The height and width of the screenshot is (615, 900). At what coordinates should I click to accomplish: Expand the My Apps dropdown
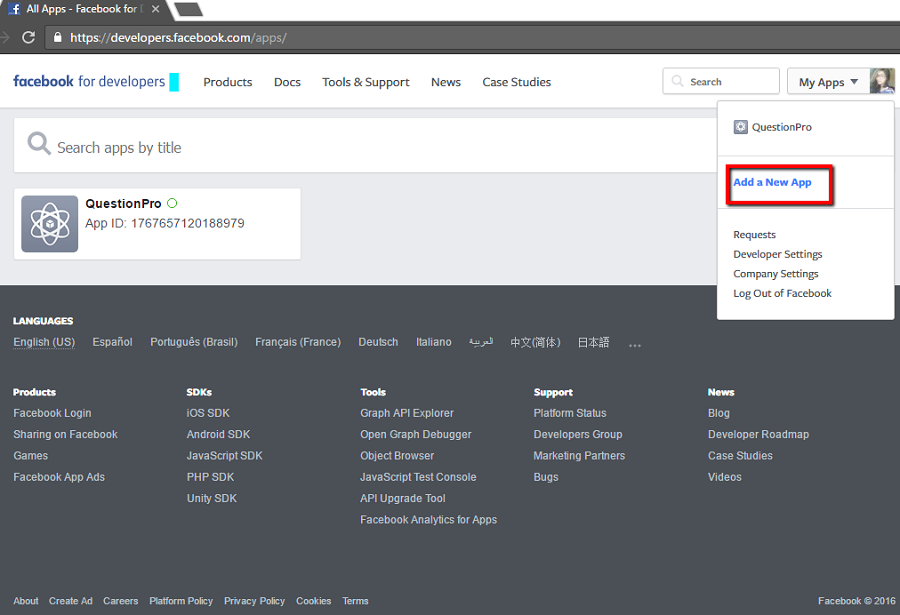tap(828, 82)
